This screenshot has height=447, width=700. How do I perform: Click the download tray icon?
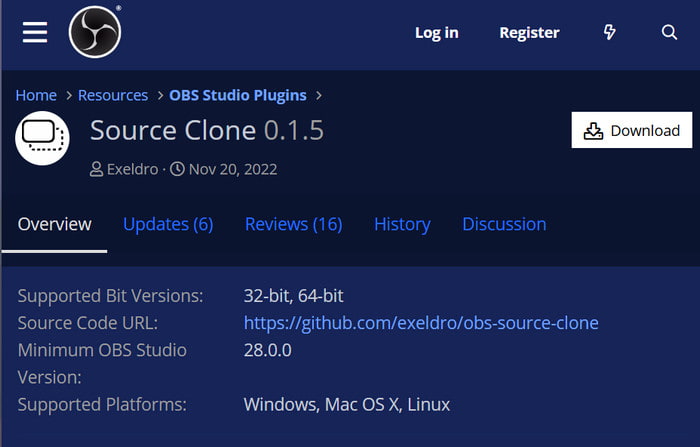pyautogui.click(x=593, y=131)
